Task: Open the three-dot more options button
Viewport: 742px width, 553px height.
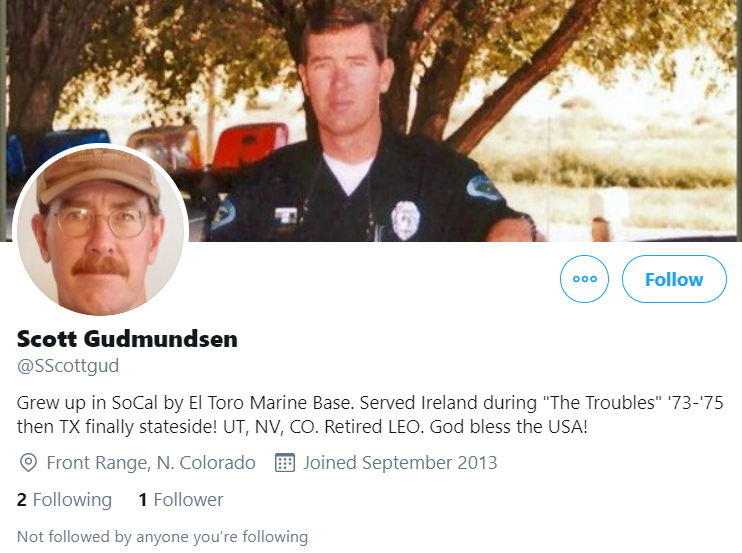Action: 584,279
